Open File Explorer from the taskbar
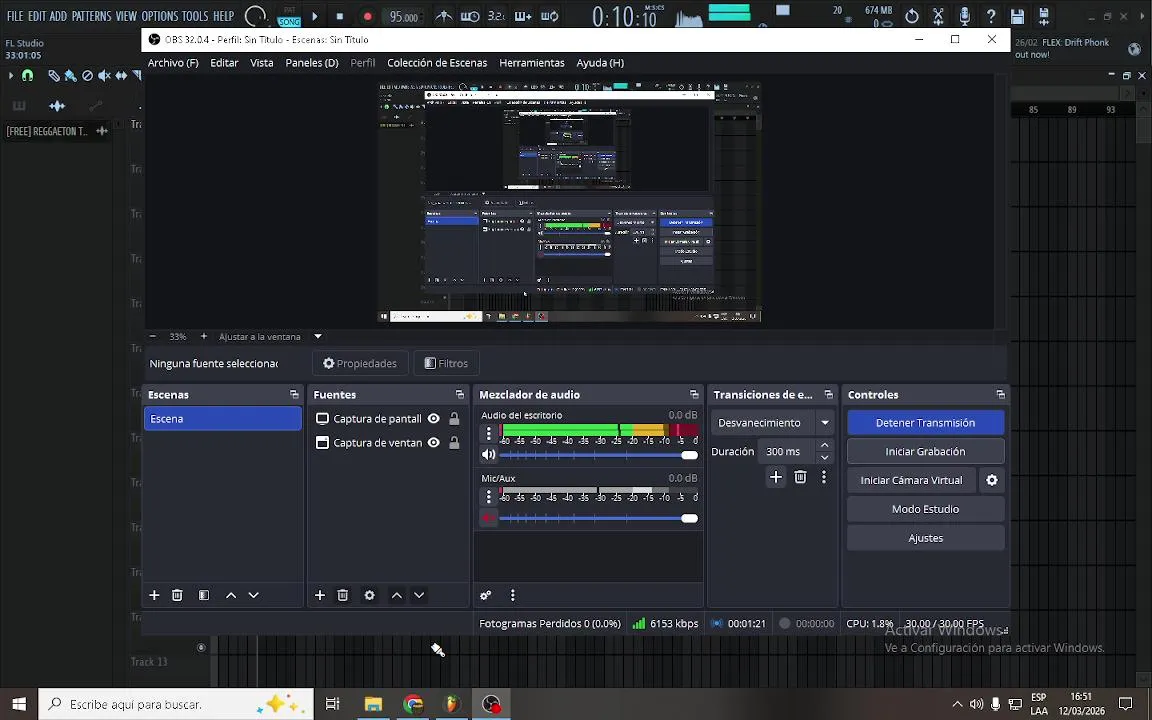The height and width of the screenshot is (720, 1152). point(373,704)
